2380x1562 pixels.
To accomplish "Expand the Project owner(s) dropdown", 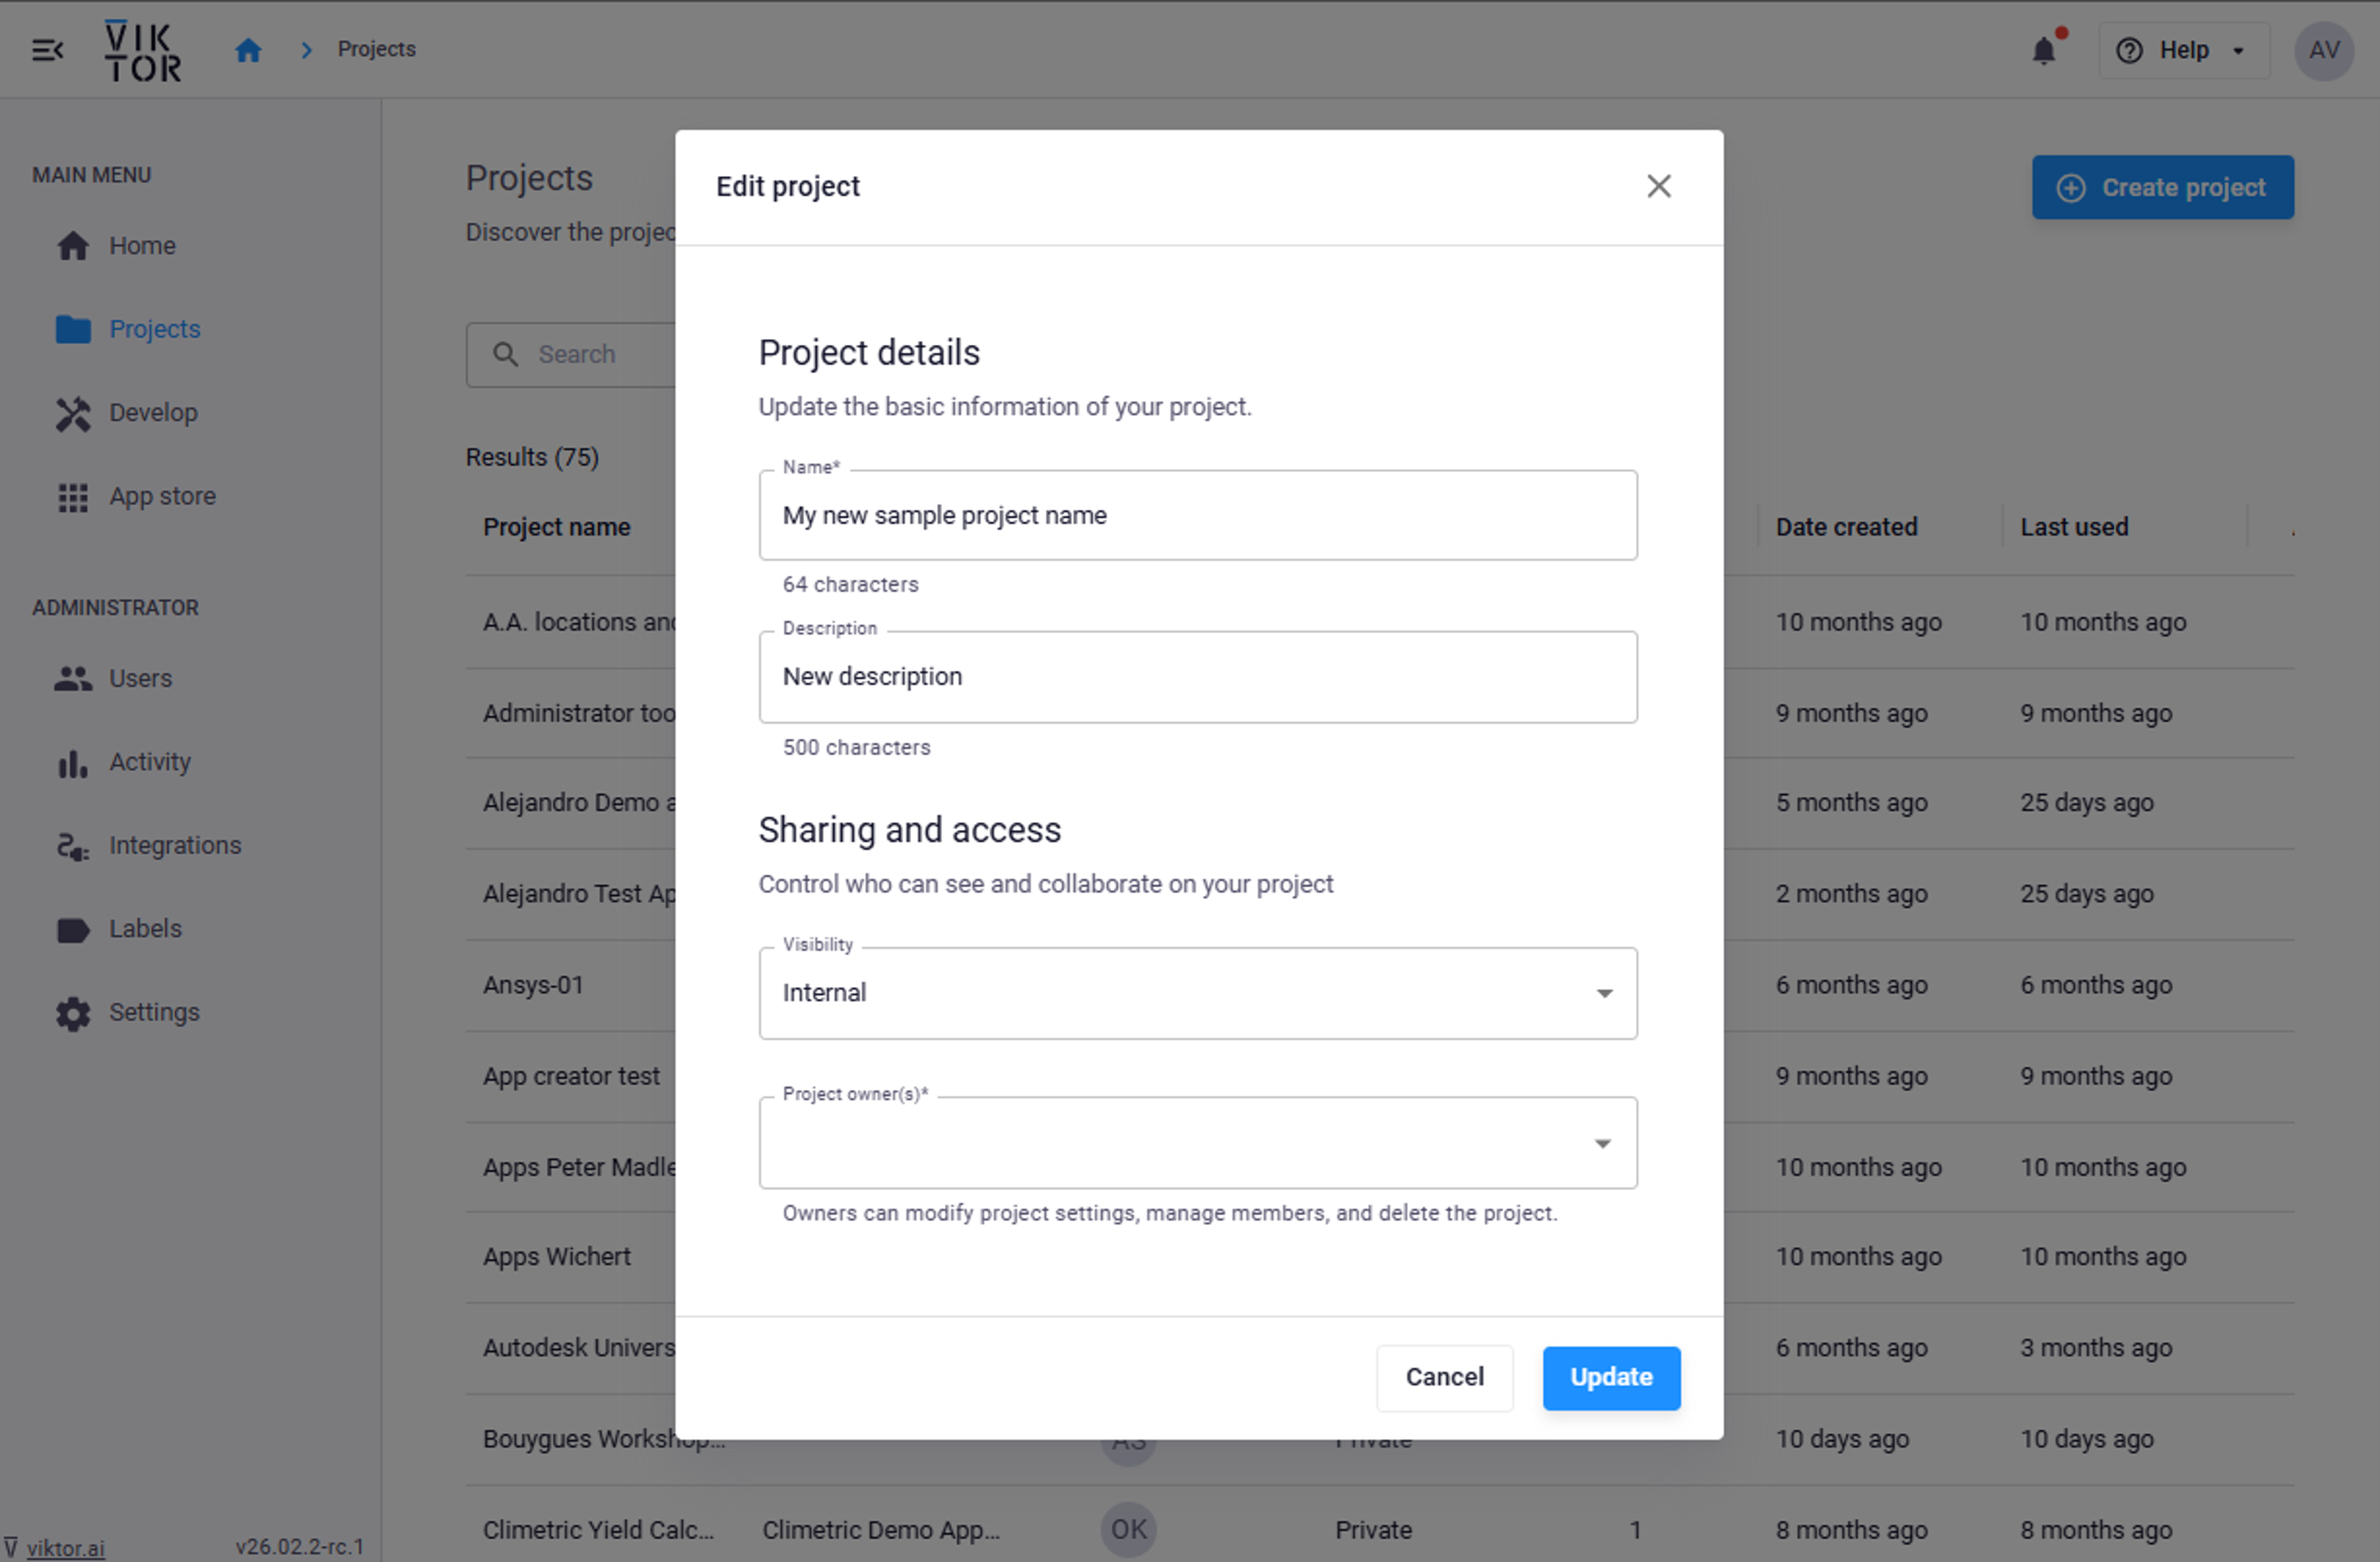I will (1197, 1143).
